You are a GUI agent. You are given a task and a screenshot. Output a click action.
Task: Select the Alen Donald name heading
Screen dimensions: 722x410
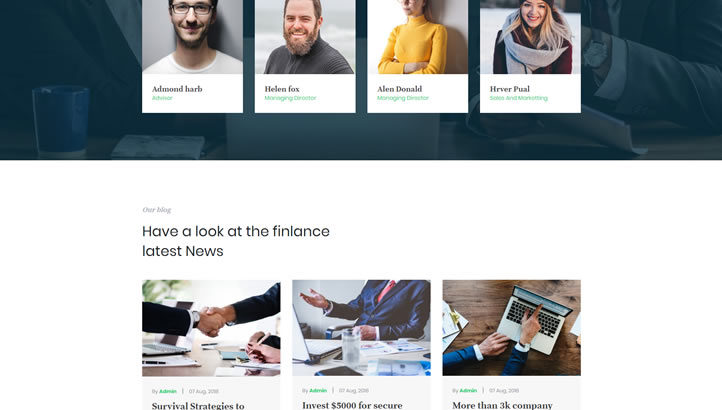(x=399, y=89)
